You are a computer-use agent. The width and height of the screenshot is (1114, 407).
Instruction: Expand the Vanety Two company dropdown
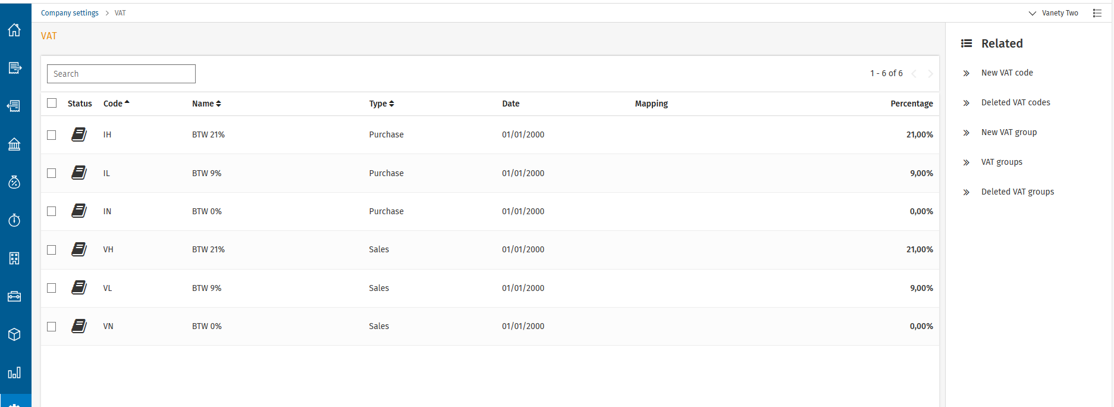click(1053, 13)
